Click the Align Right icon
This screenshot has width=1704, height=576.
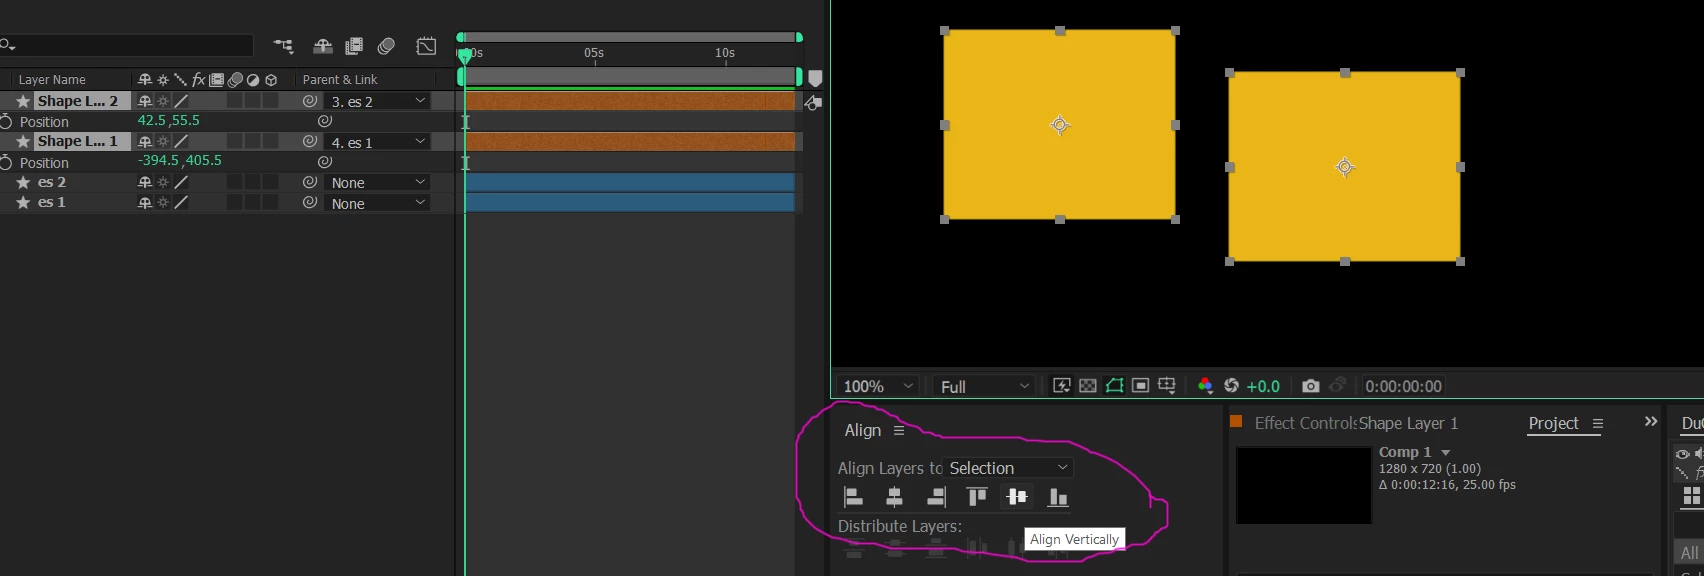[x=936, y=497]
